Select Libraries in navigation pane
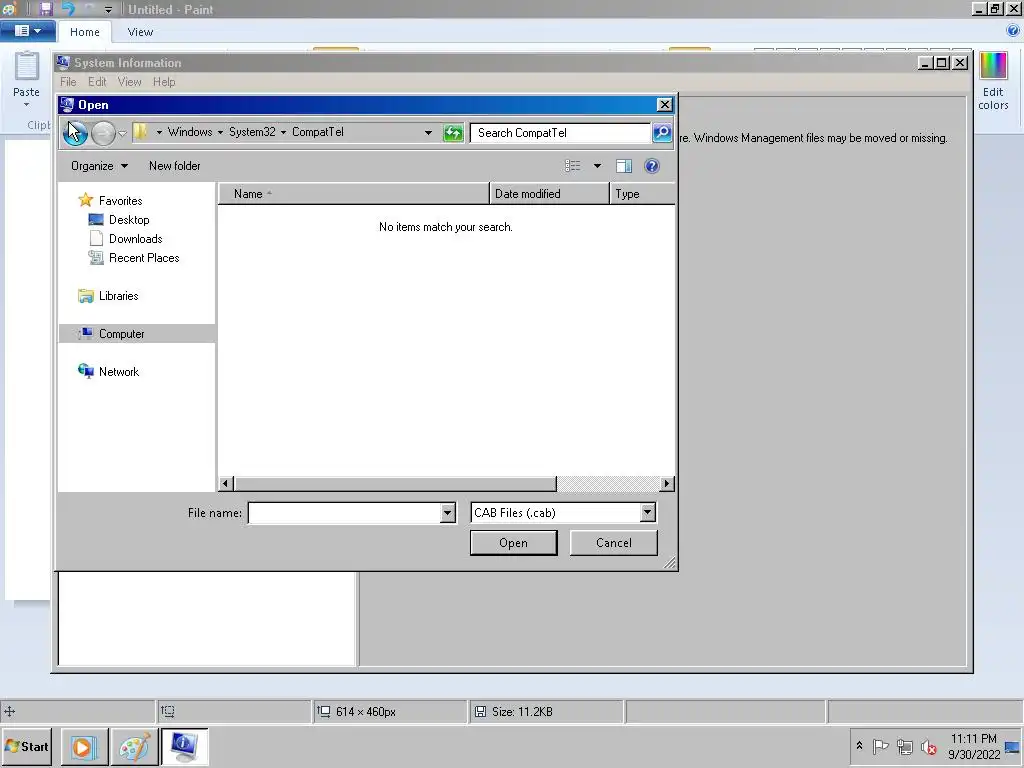 point(118,296)
